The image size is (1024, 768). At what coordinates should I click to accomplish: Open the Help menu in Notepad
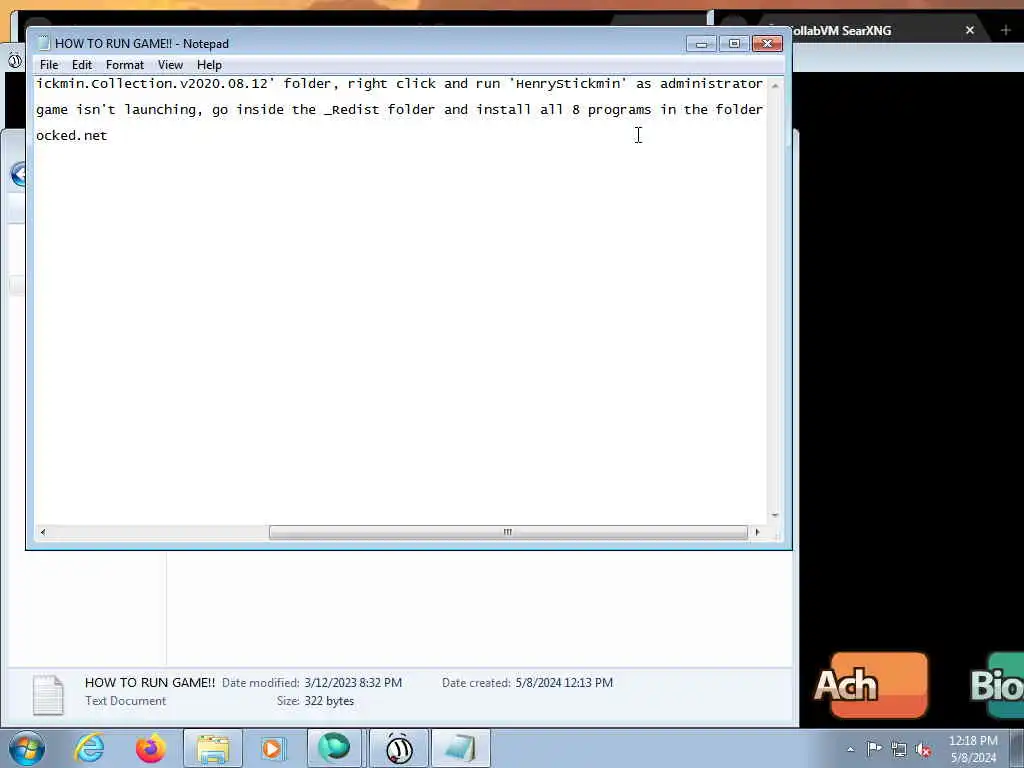209,65
